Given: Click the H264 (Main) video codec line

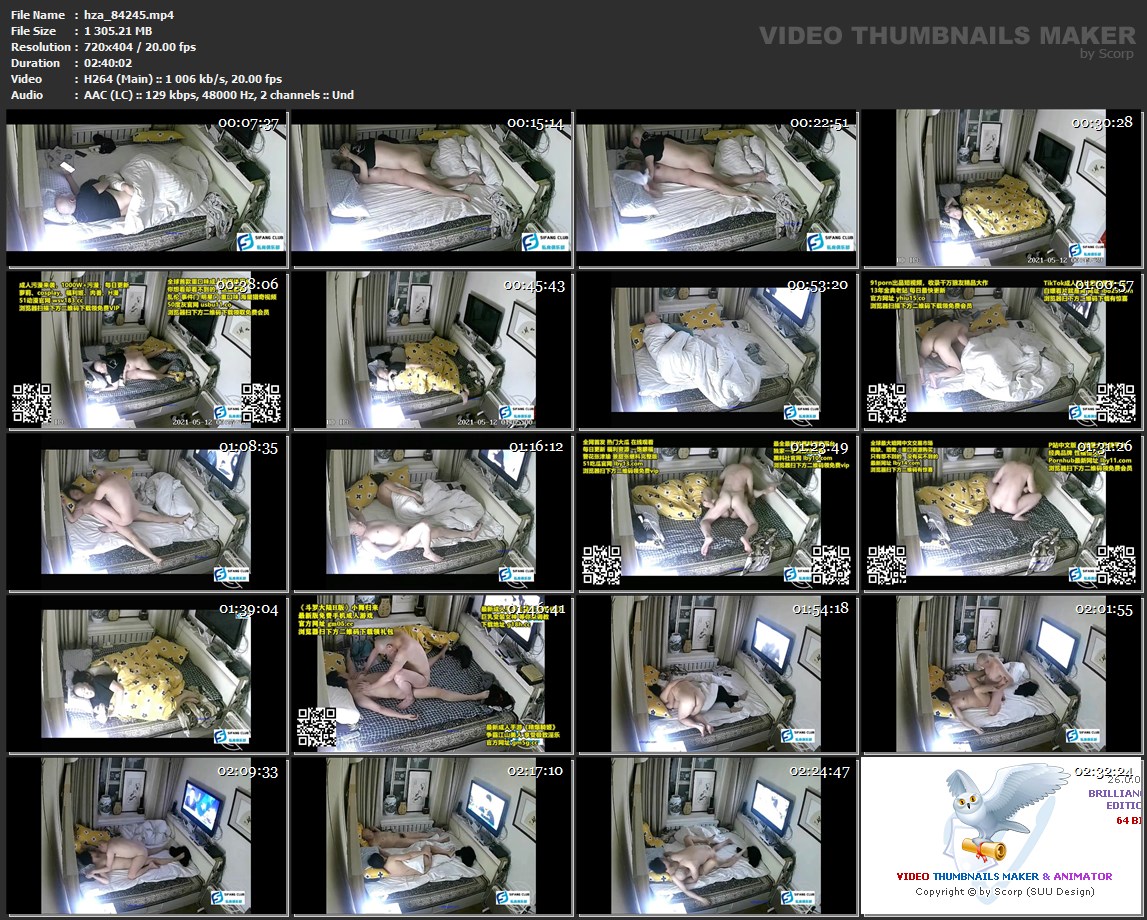Looking at the screenshot, I should (x=183, y=79).
